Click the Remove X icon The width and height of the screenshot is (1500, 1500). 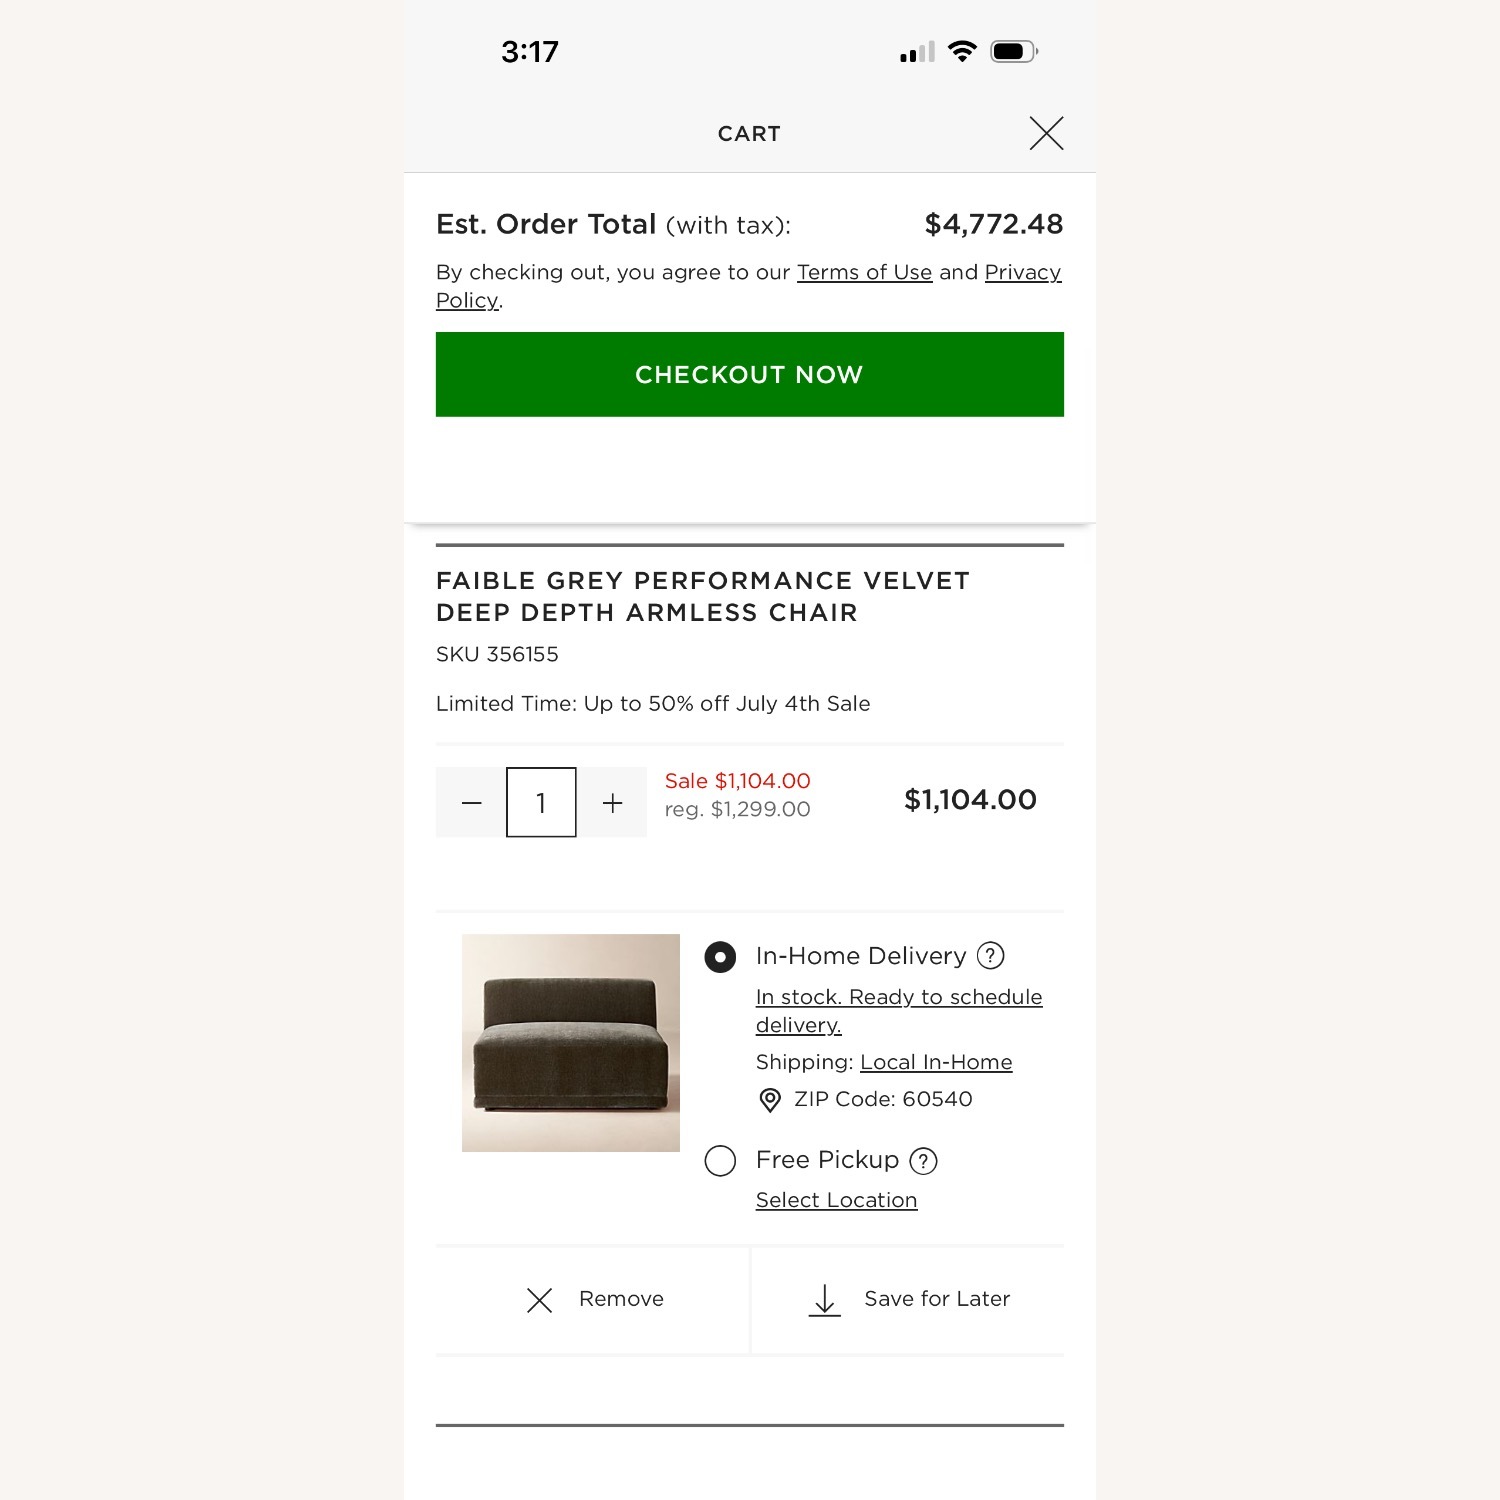[x=539, y=1300]
